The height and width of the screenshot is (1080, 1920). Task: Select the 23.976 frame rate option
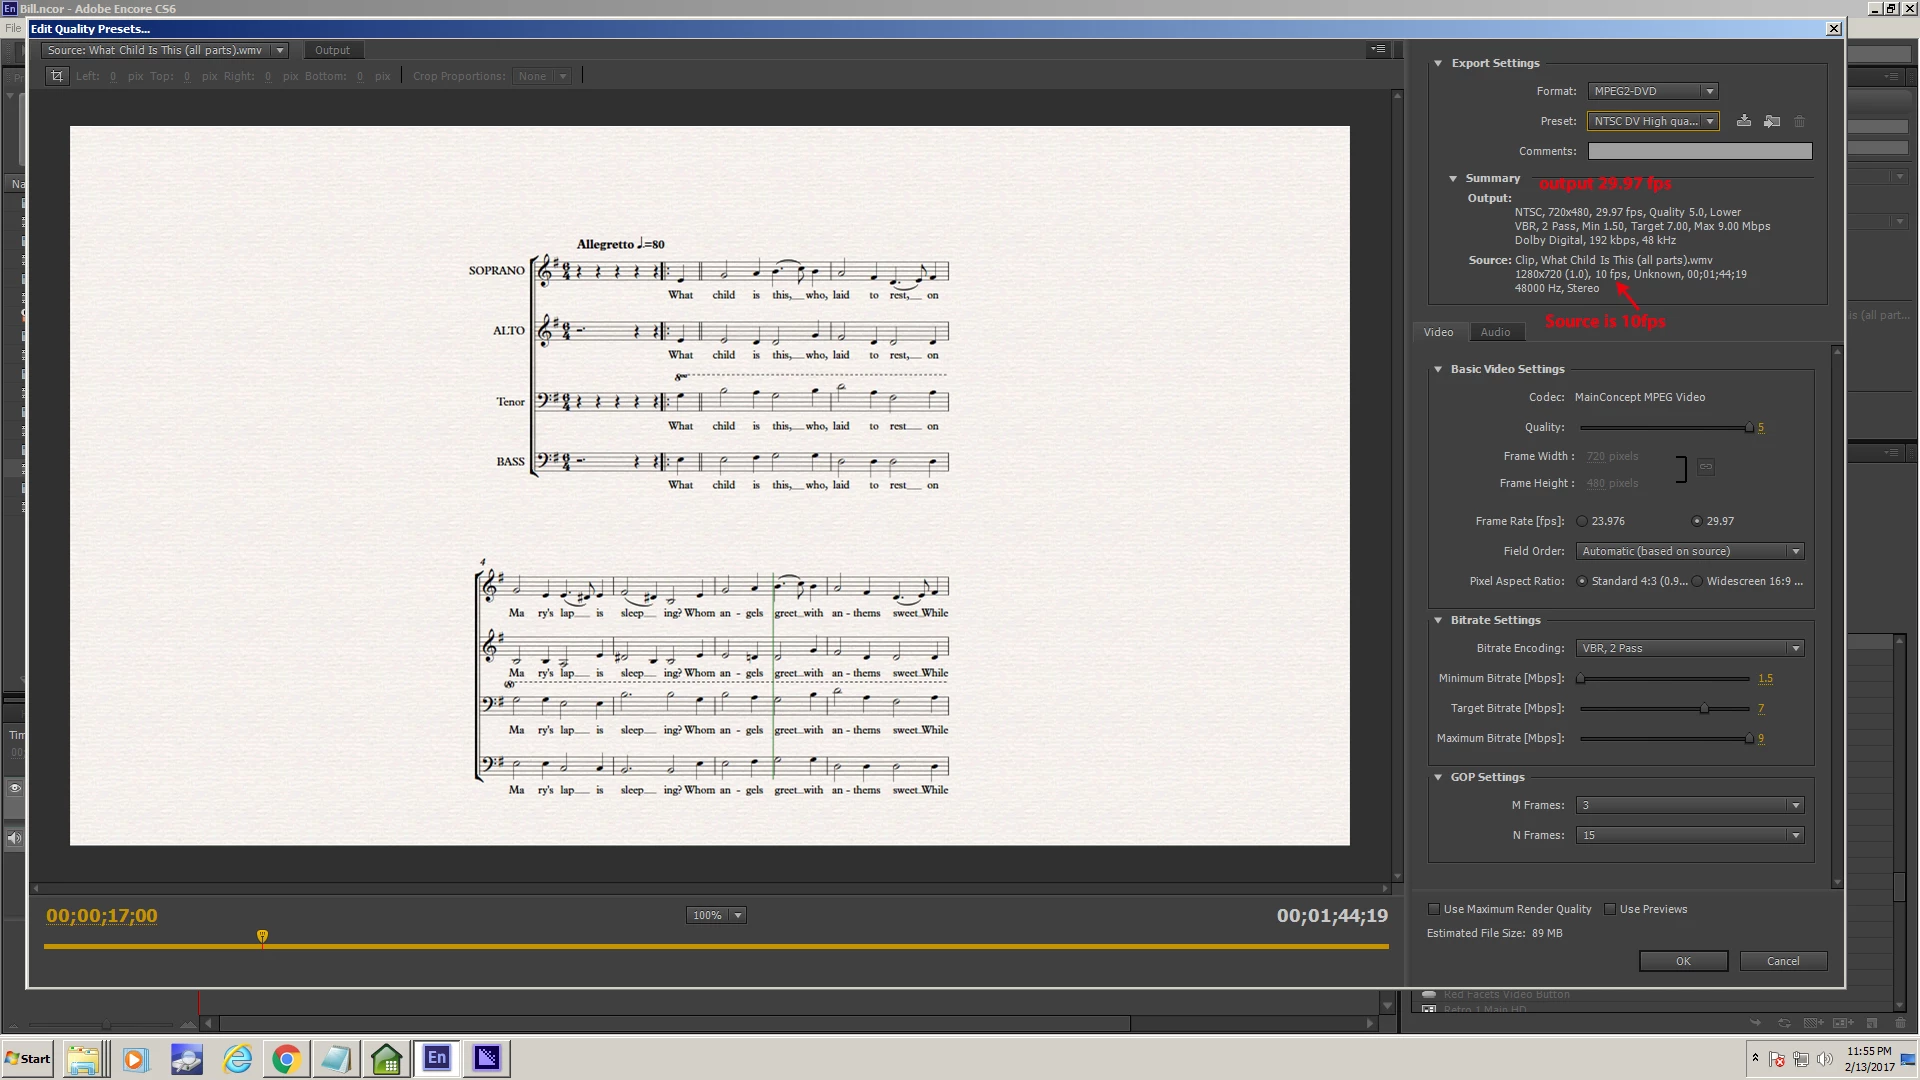coord(1582,521)
